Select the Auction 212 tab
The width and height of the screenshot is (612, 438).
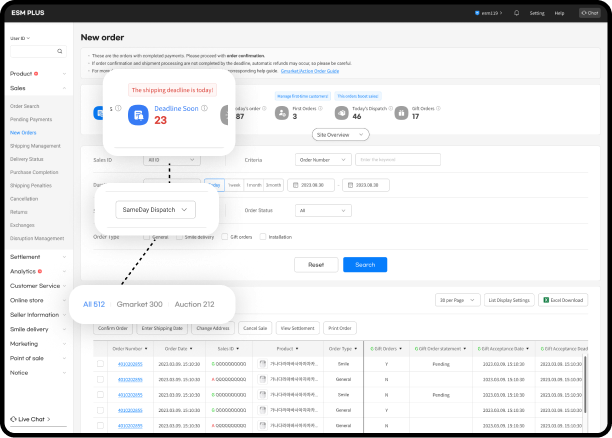(194, 304)
